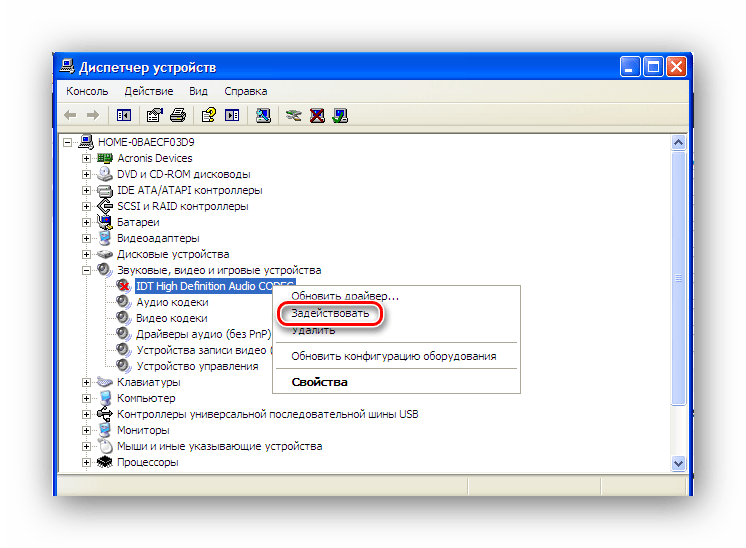Expand the Видеоадаптеры node
This screenshot has height=548, width=746.
86,238
